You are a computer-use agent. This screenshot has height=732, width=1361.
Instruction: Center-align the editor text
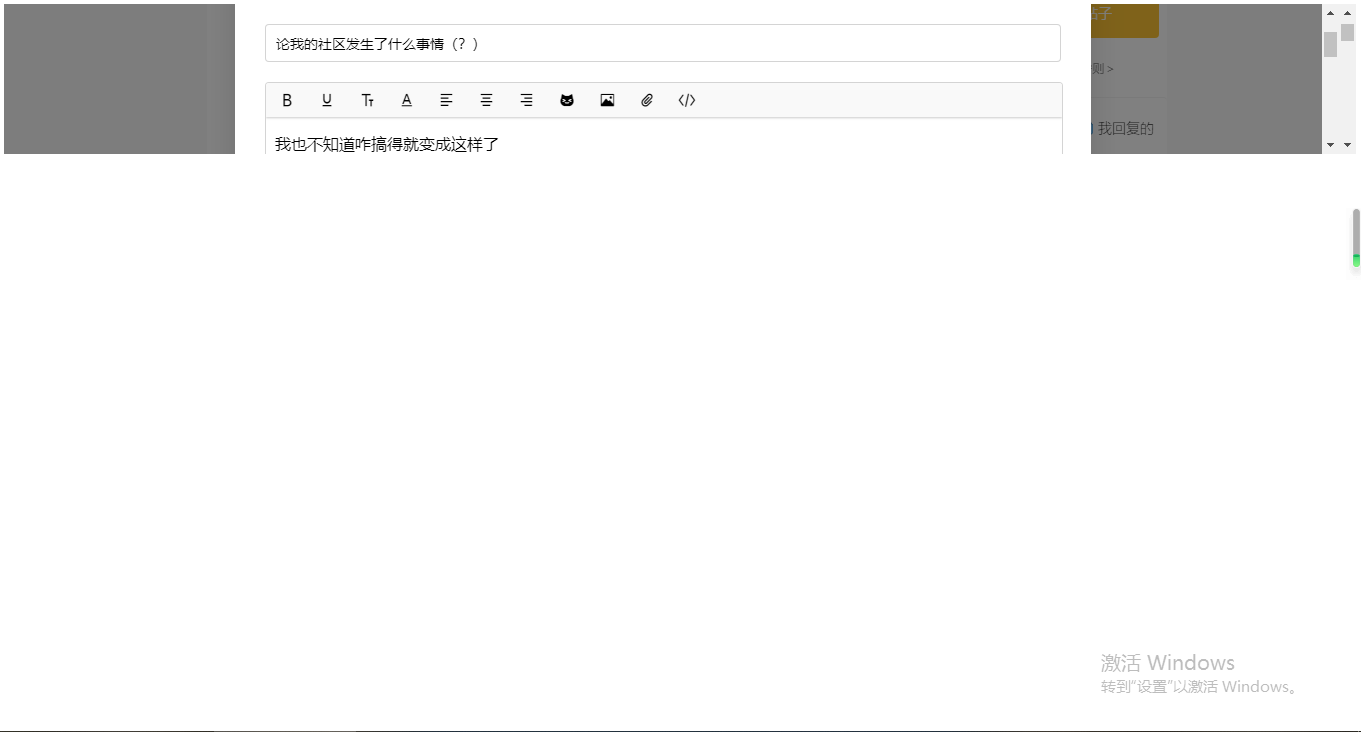487,100
